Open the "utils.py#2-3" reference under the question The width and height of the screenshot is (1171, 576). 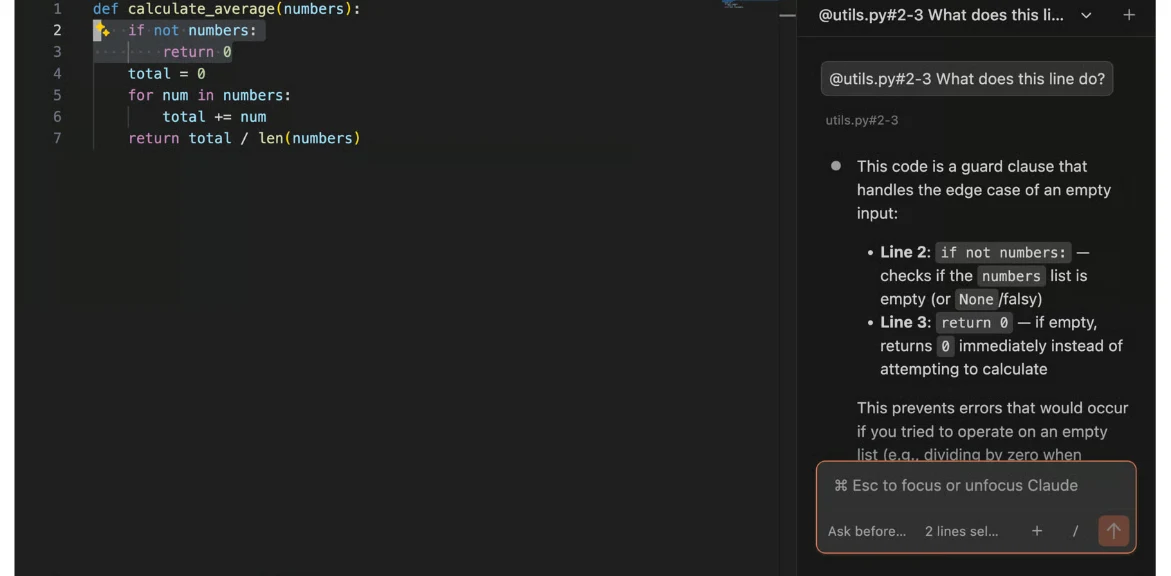tap(862, 120)
